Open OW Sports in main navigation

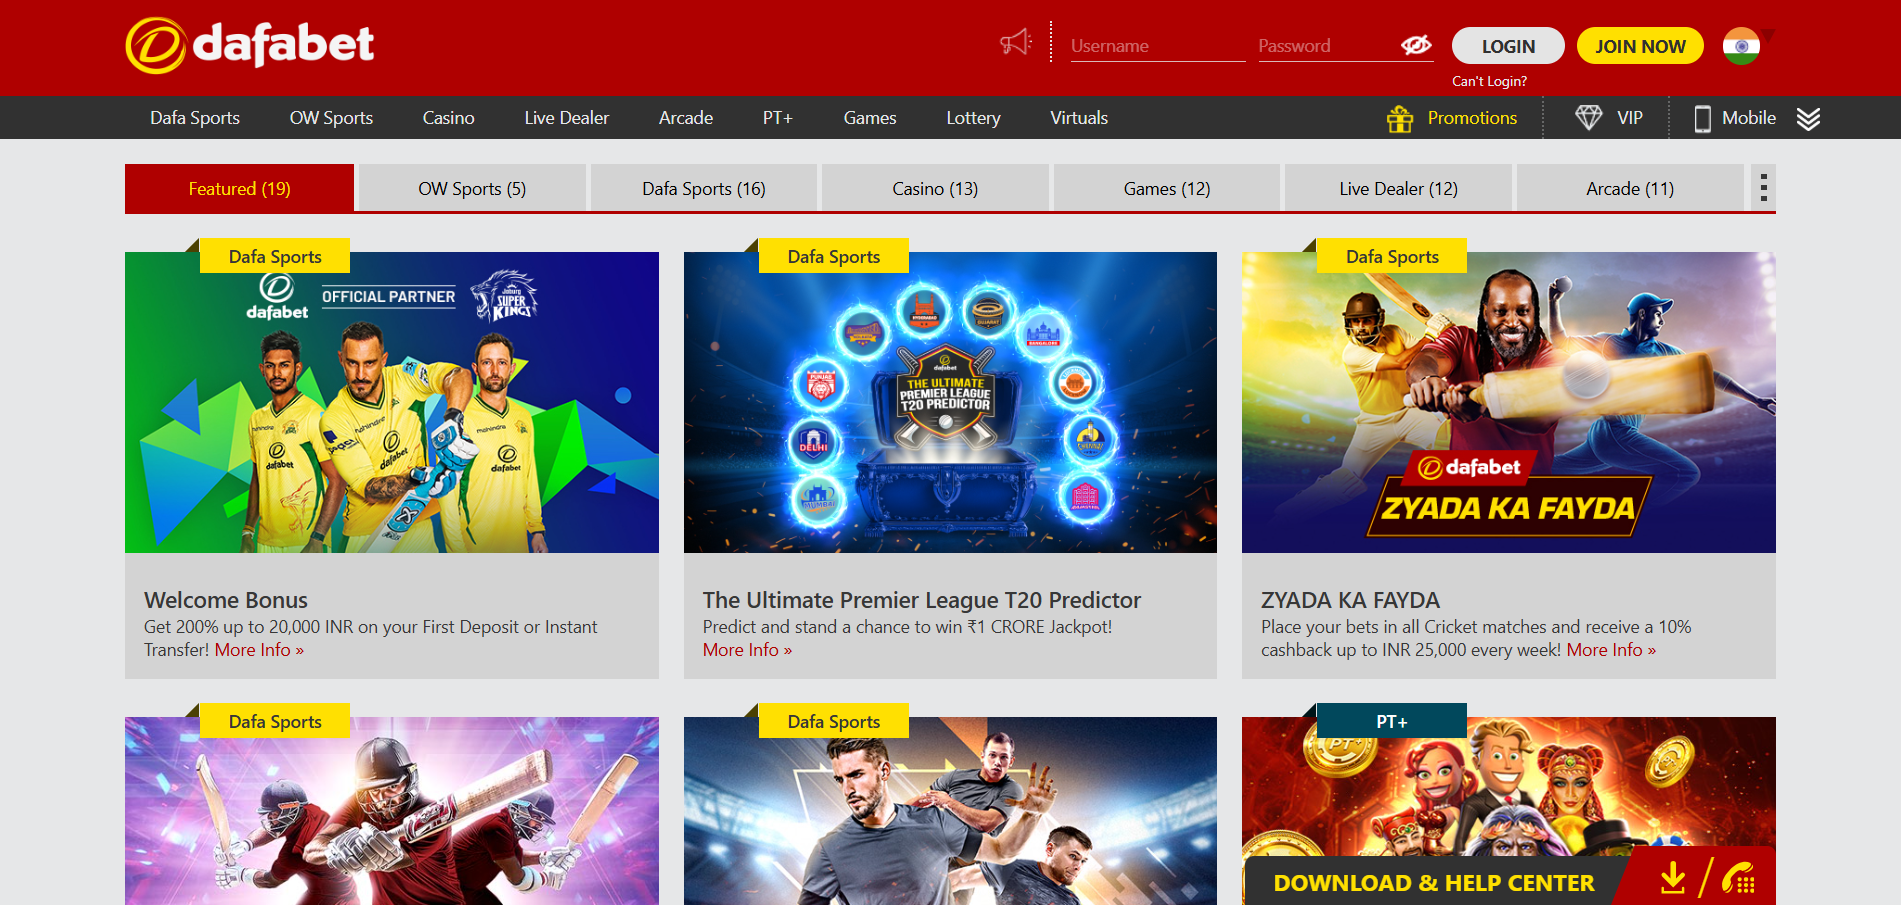[331, 118]
